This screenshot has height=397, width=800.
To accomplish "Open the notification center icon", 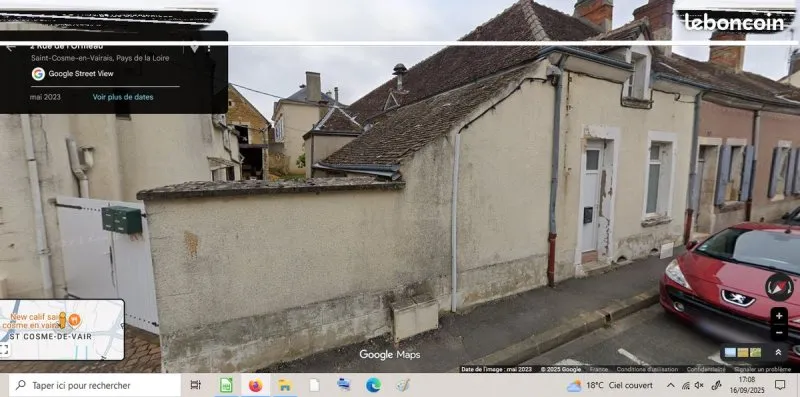I will 780,385.
